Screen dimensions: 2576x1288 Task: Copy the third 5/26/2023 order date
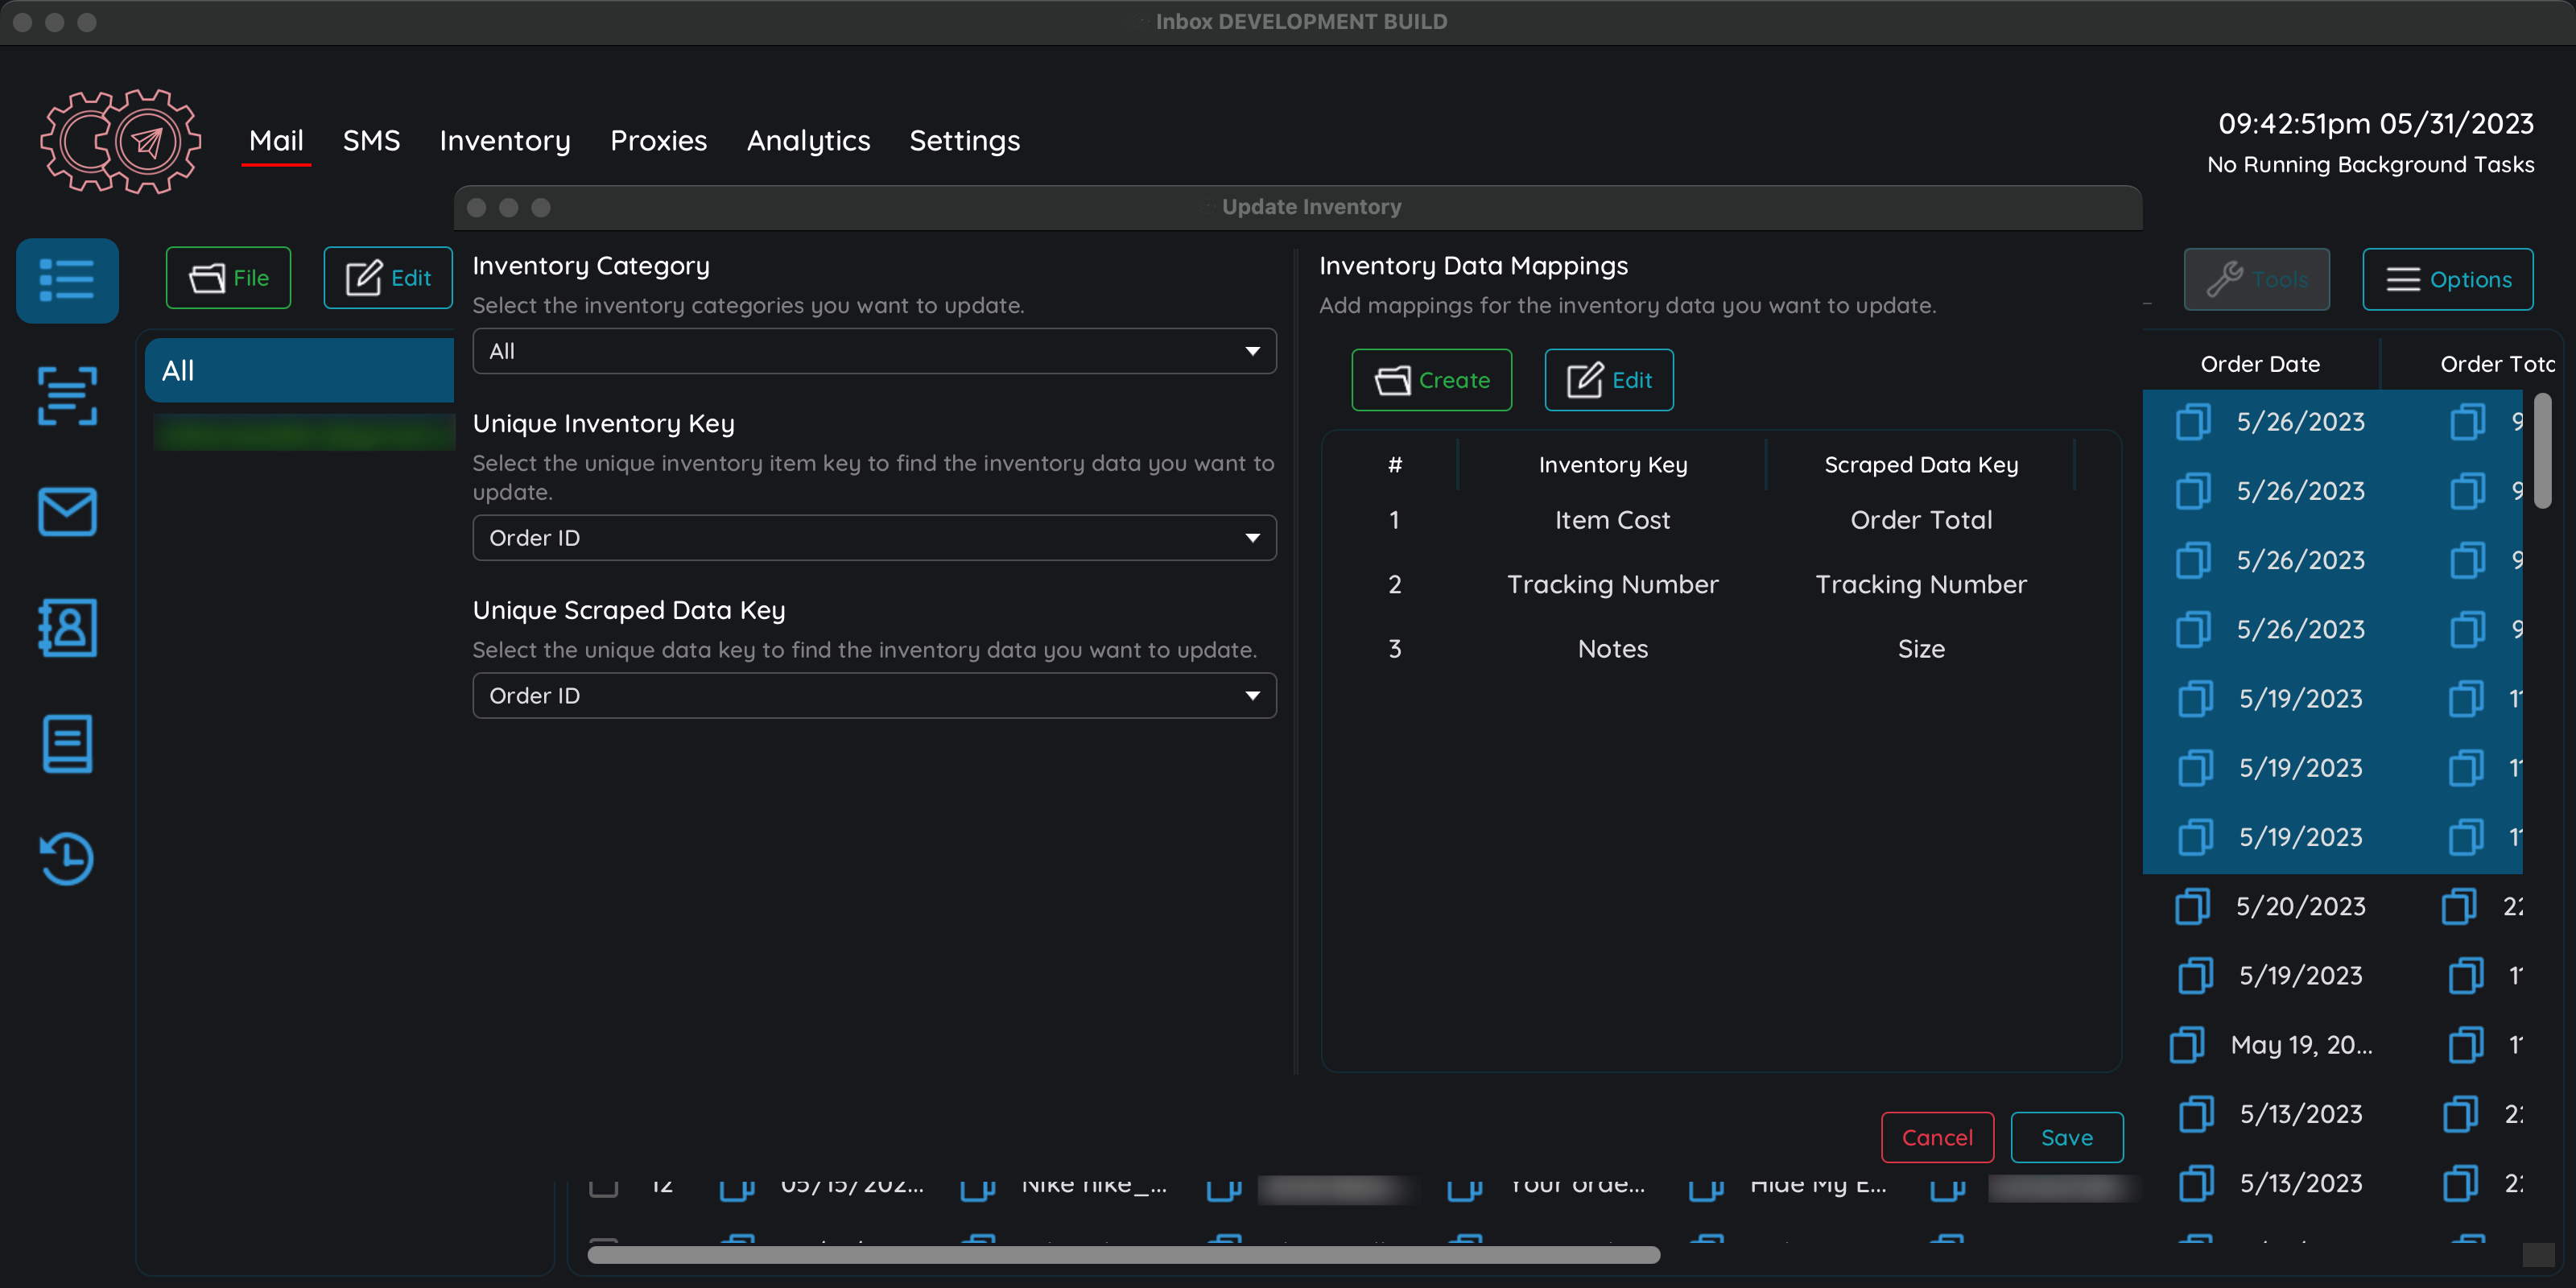pyautogui.click(x=2193, y=560)
